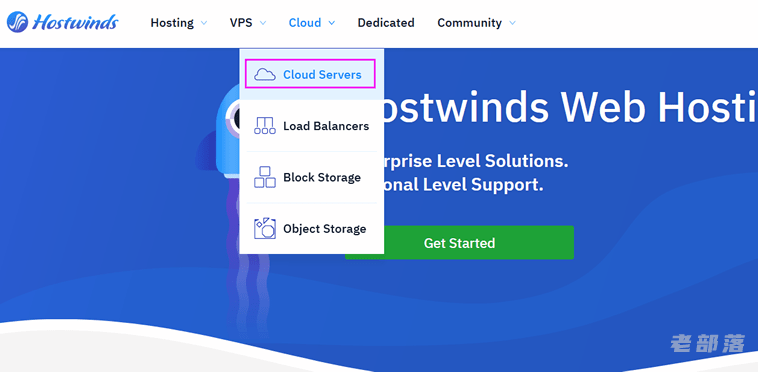Choose Object Storage from the dropdown
Viewport: 758px width, 372px height.
312,229
